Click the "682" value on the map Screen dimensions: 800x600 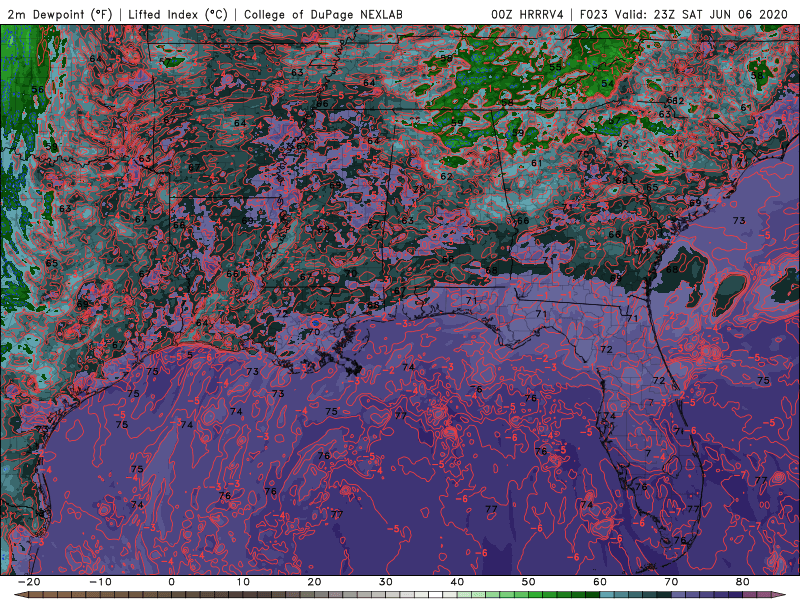(675, 101)
